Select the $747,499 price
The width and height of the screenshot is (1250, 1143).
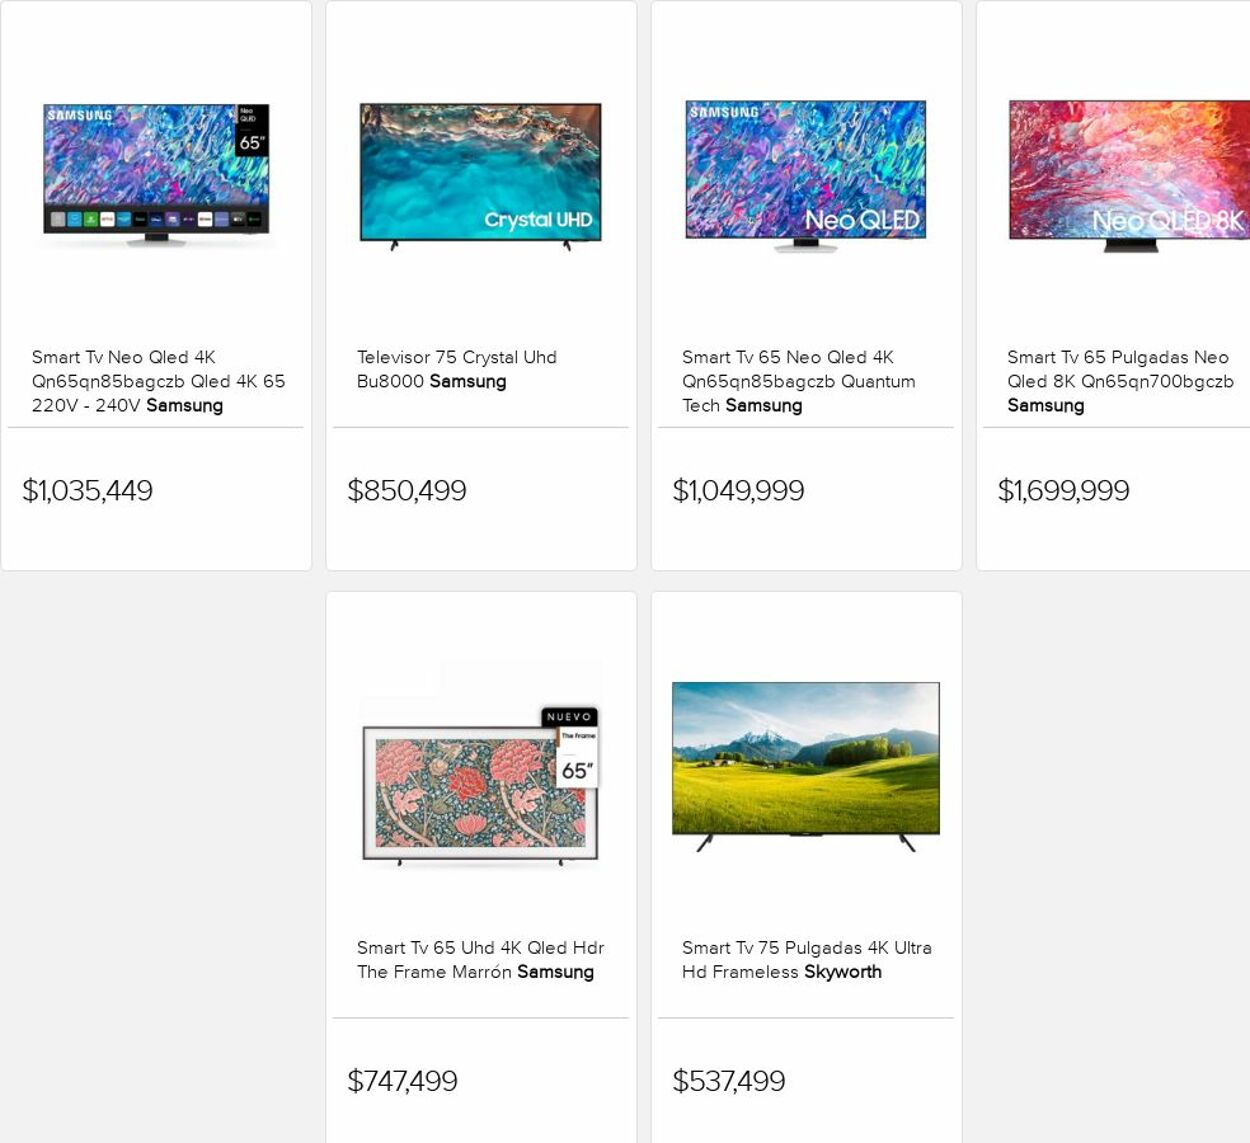pos(402,1081)
